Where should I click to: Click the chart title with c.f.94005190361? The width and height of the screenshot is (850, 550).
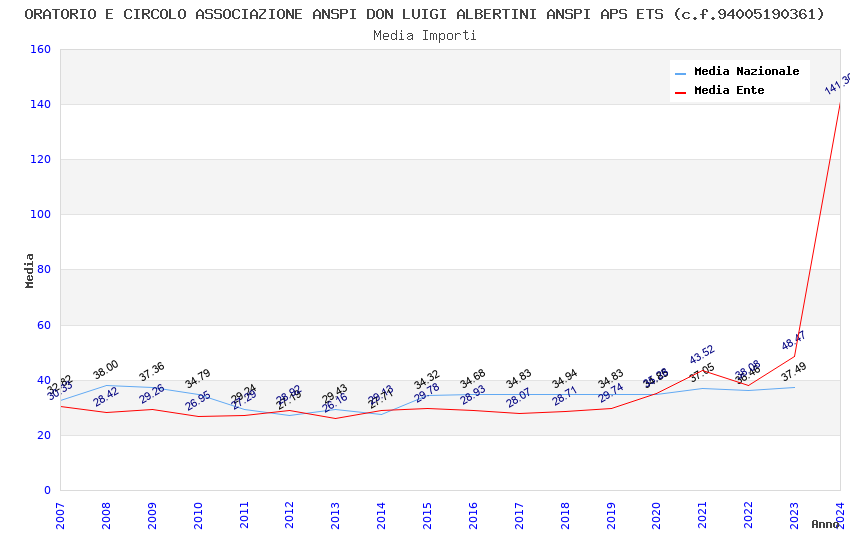(x=424, y=14)
